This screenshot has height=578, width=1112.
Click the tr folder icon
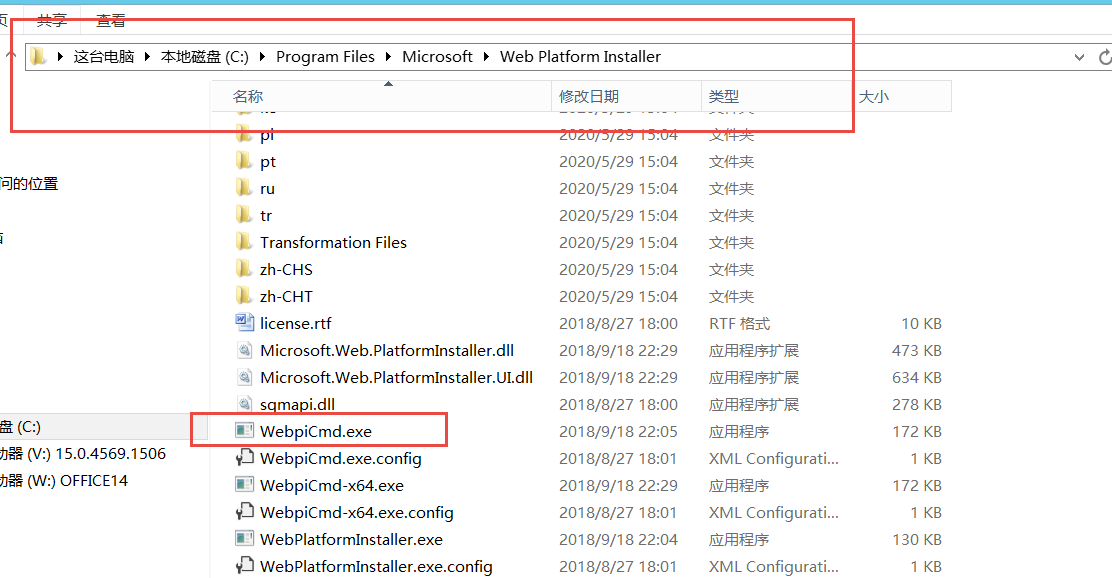tap(244, 215)
